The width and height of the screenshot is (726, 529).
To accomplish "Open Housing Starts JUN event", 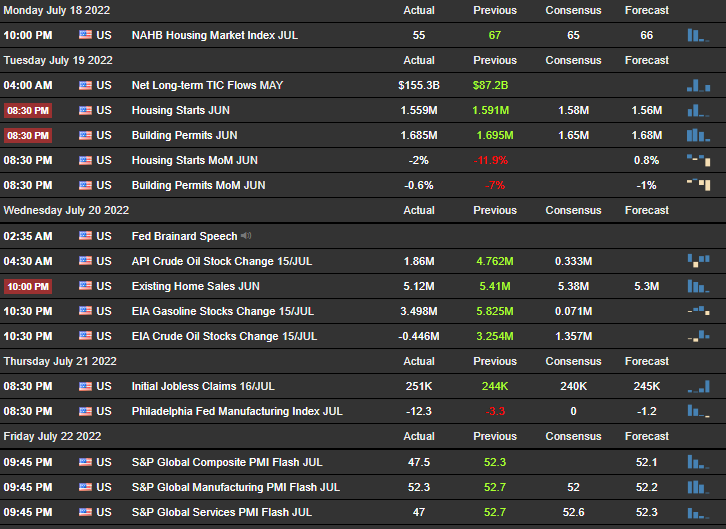I will pyautogui.click(x=181, y=110).
